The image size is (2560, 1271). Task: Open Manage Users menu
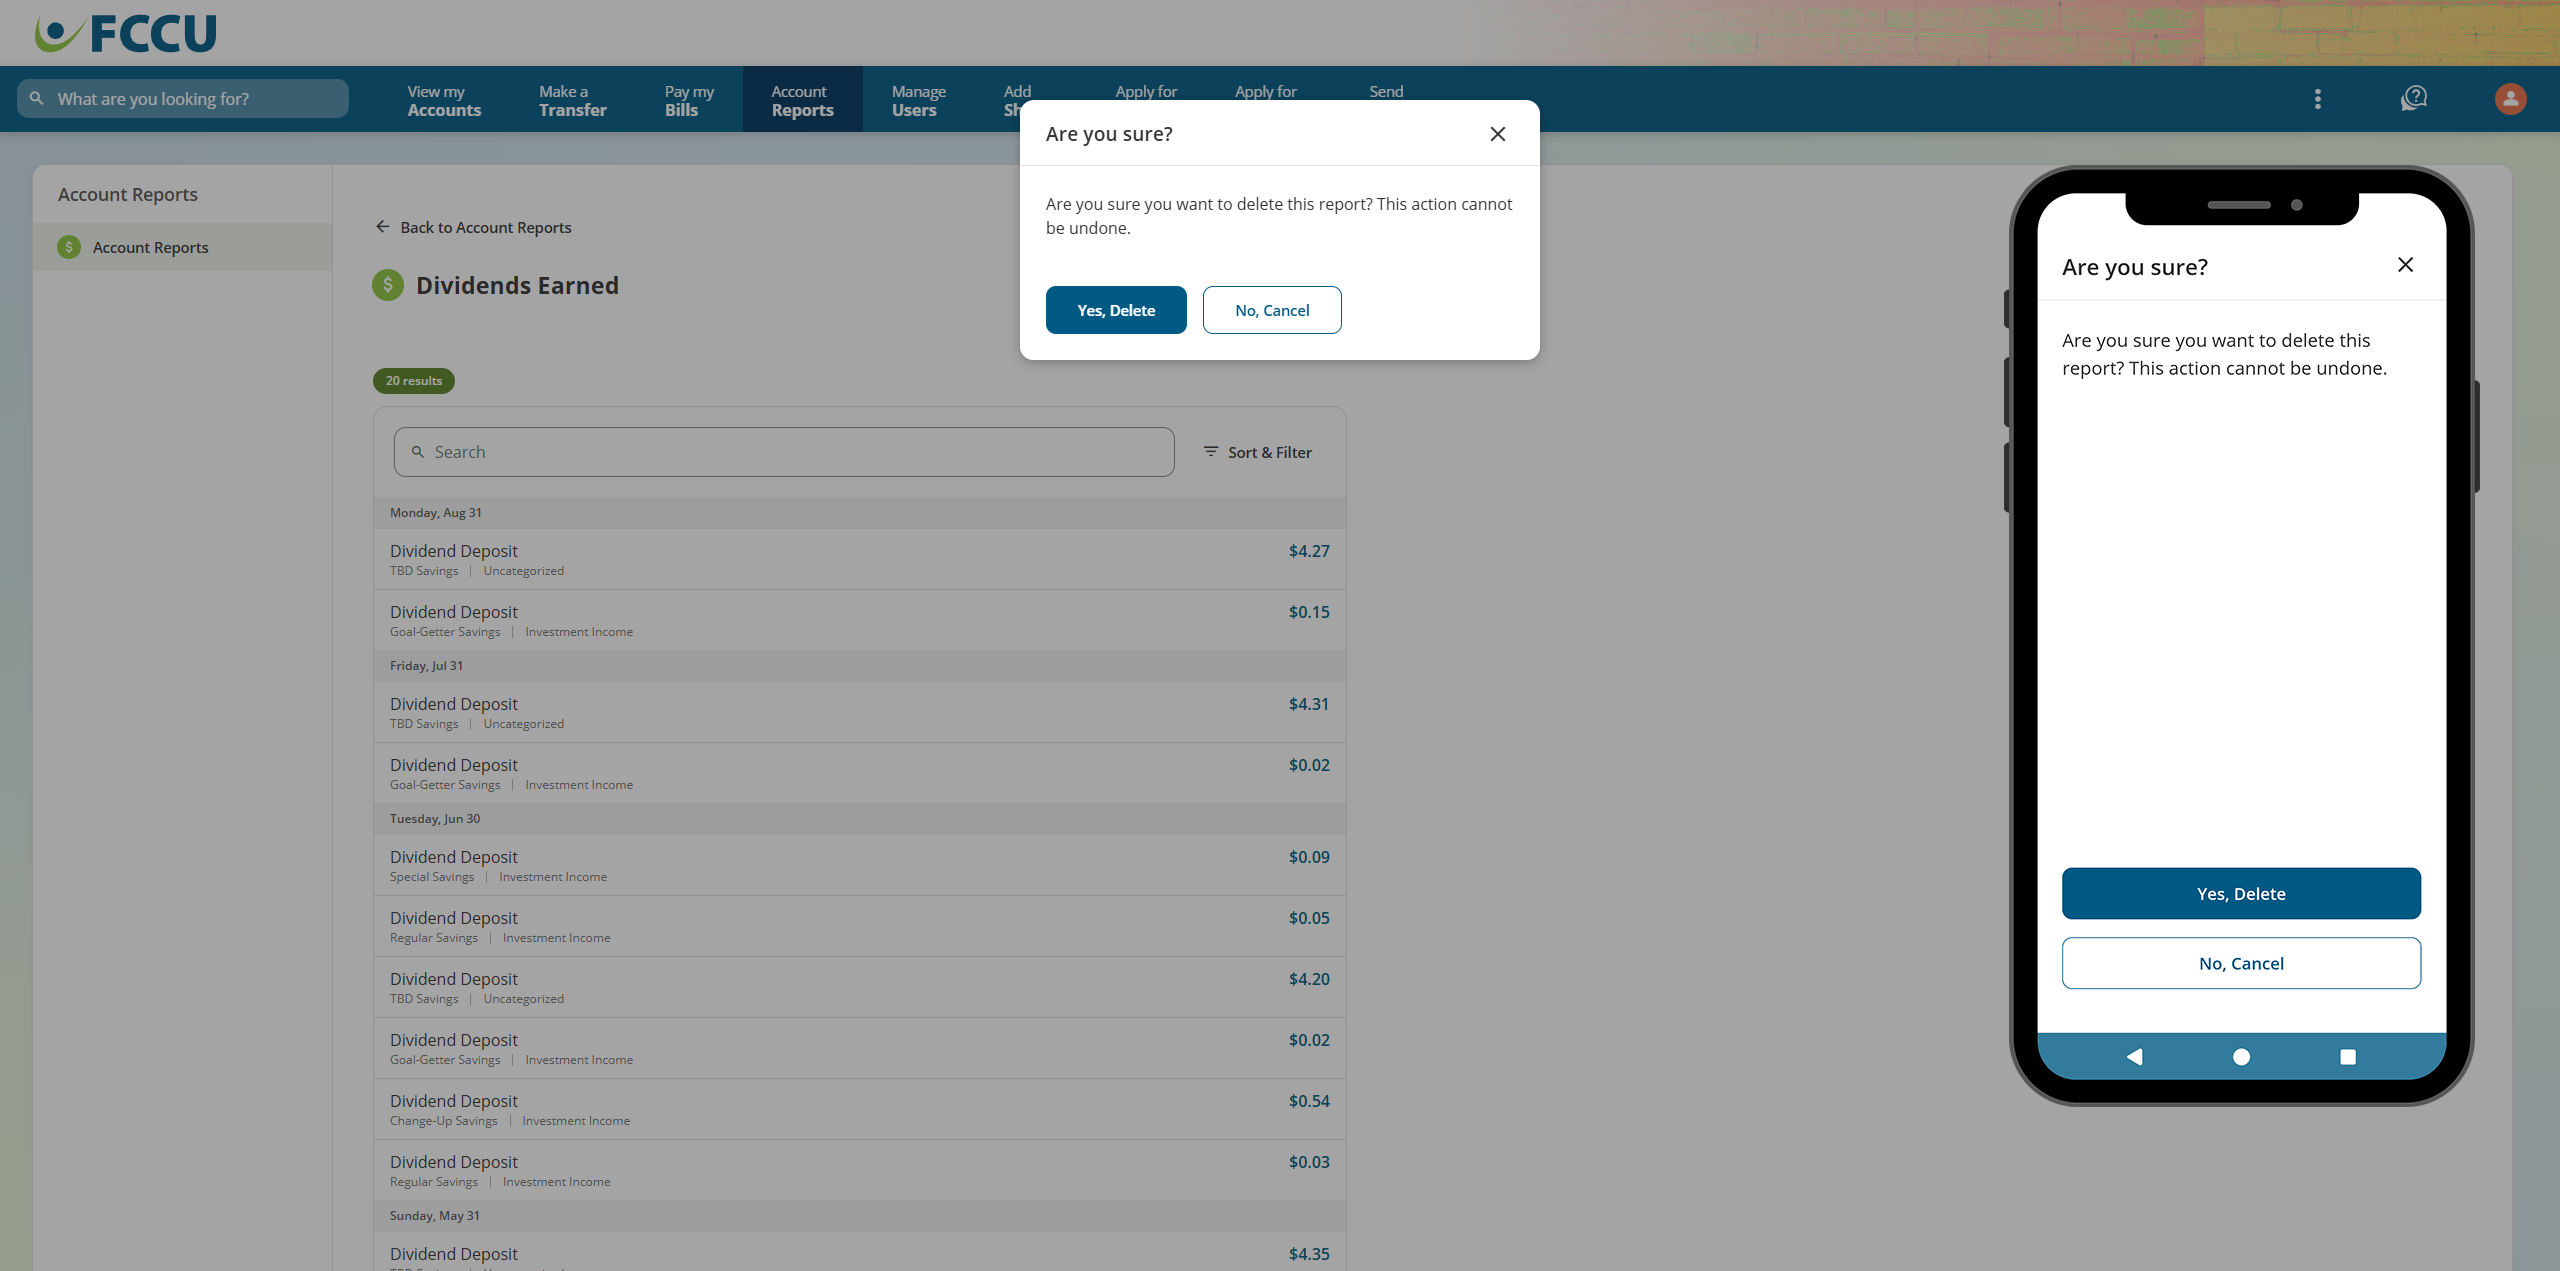(x=919, y=100)
